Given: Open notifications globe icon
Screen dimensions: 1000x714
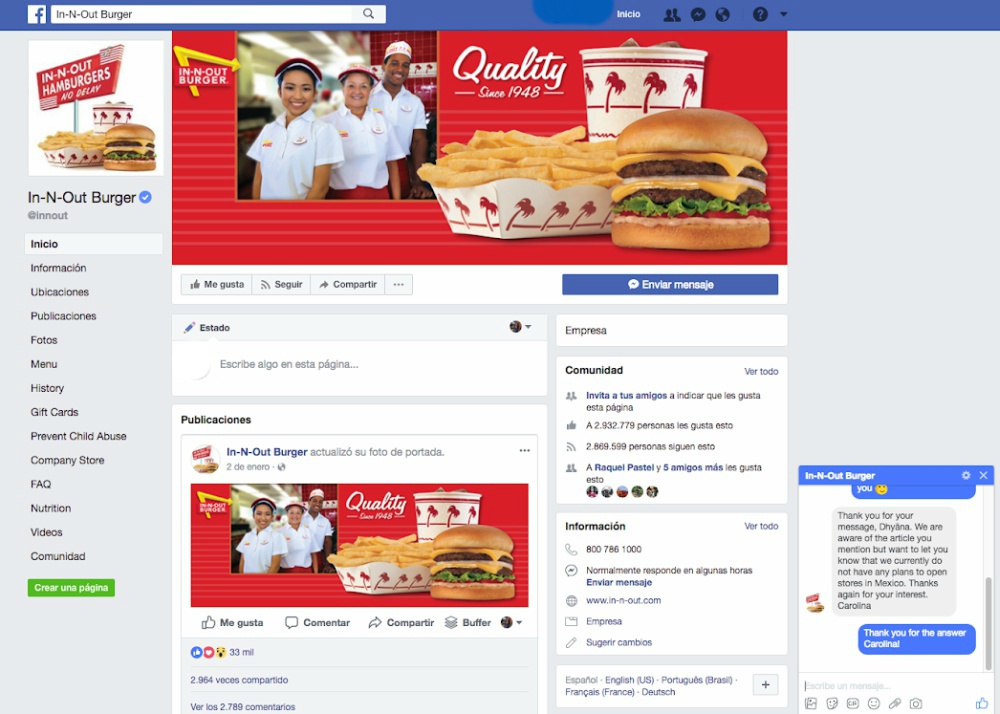Looking at the screenshot, I should click(x=723, y=15).
